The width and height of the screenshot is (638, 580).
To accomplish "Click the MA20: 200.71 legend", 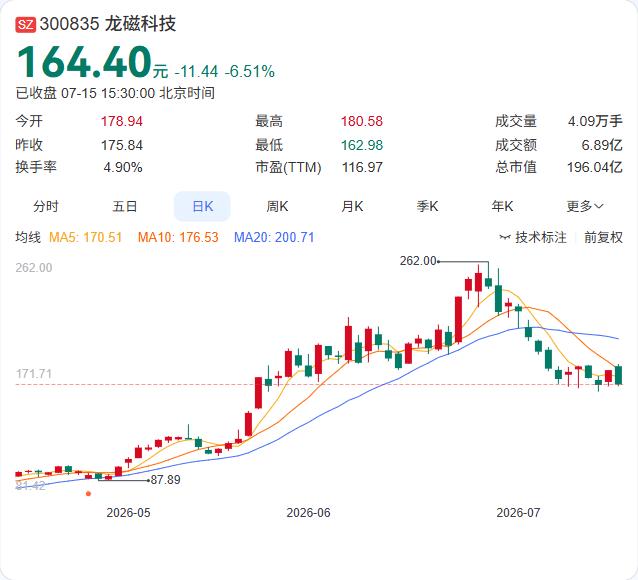I will 274,237.
